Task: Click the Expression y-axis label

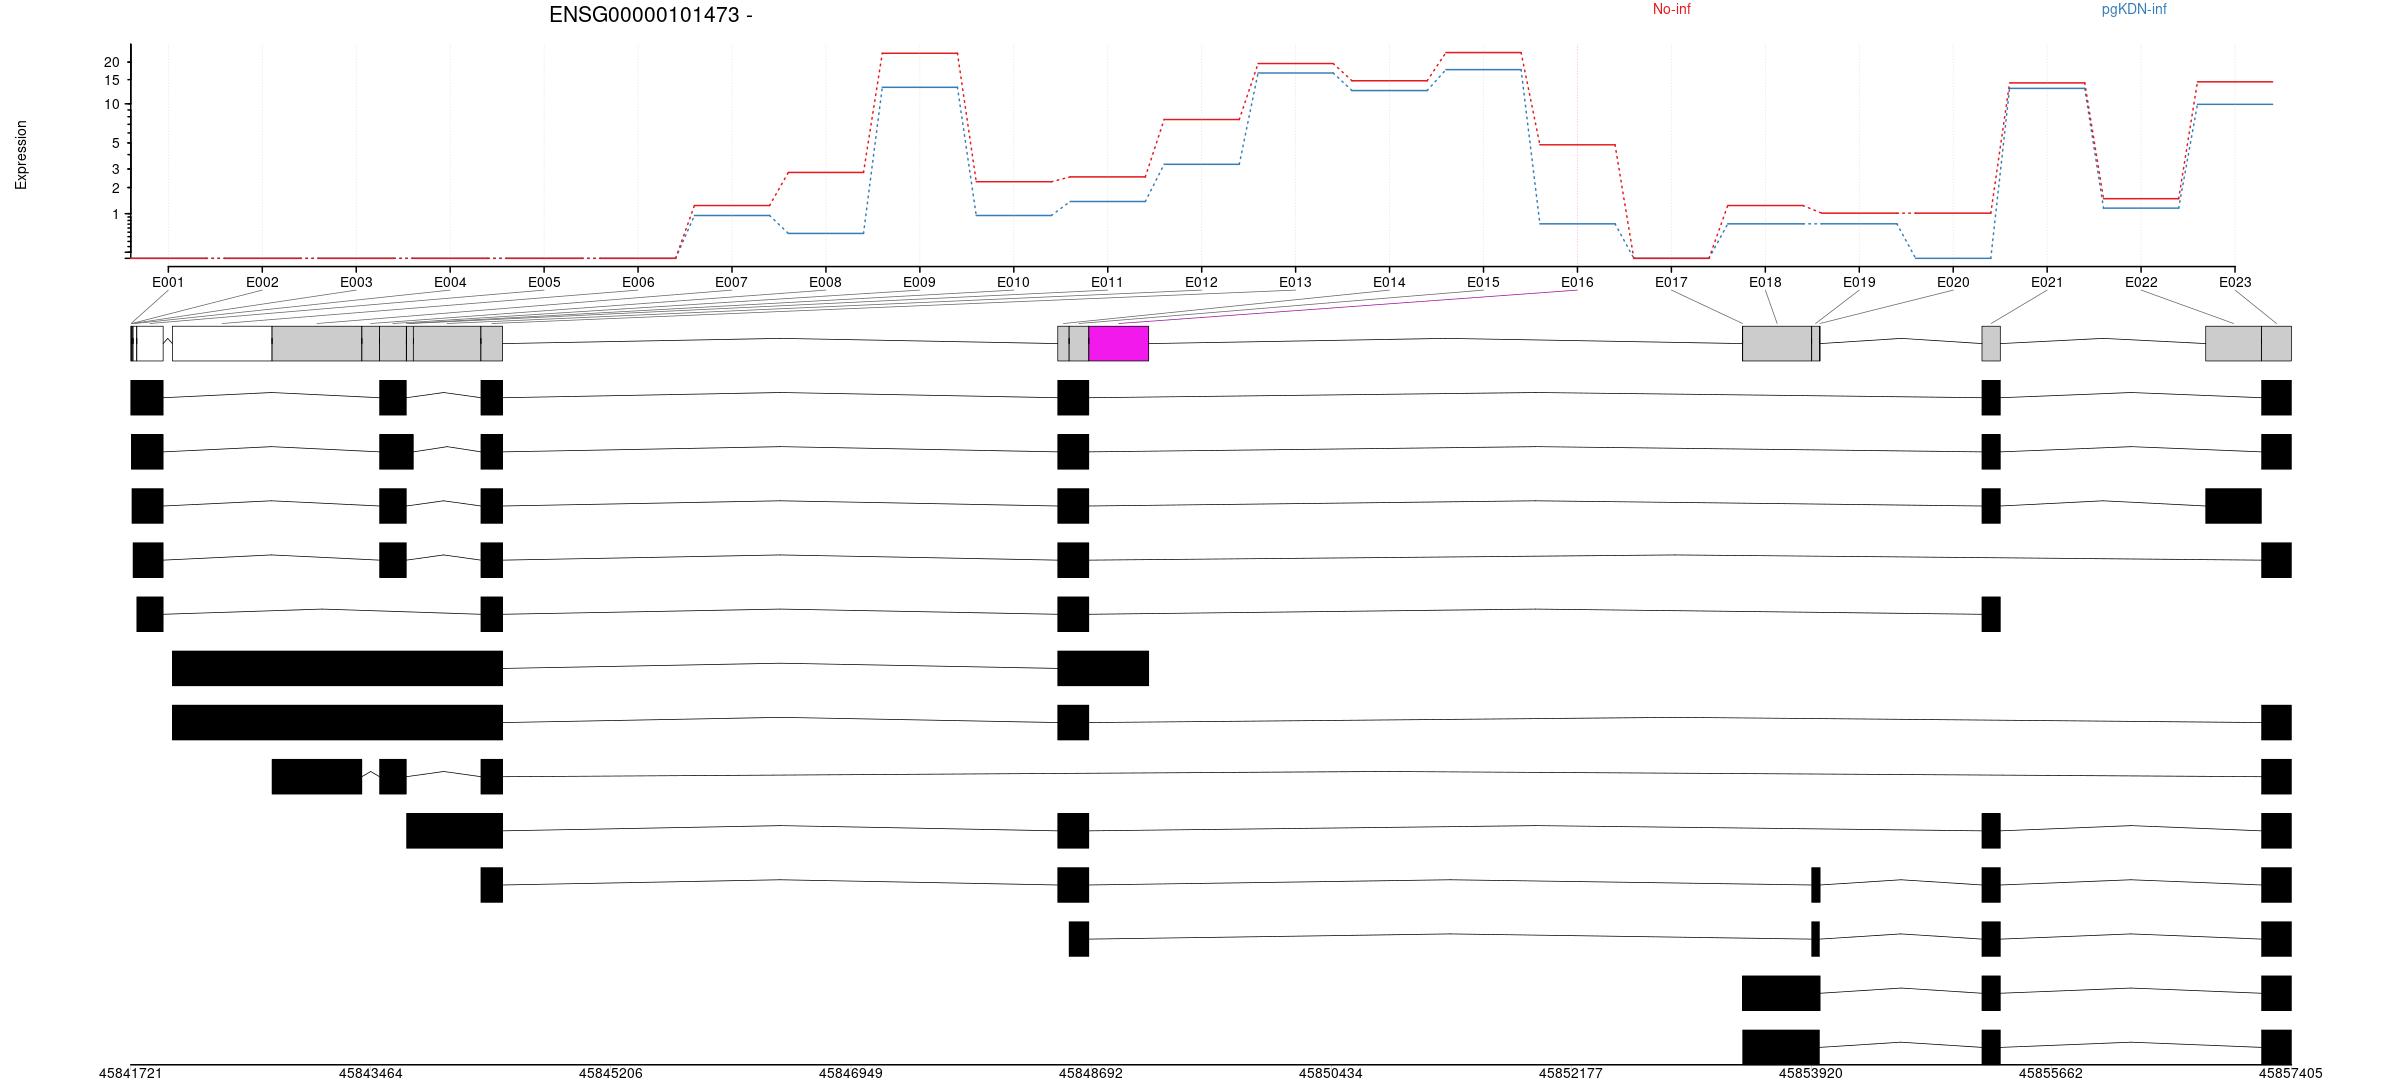Action: coord(21,155)
